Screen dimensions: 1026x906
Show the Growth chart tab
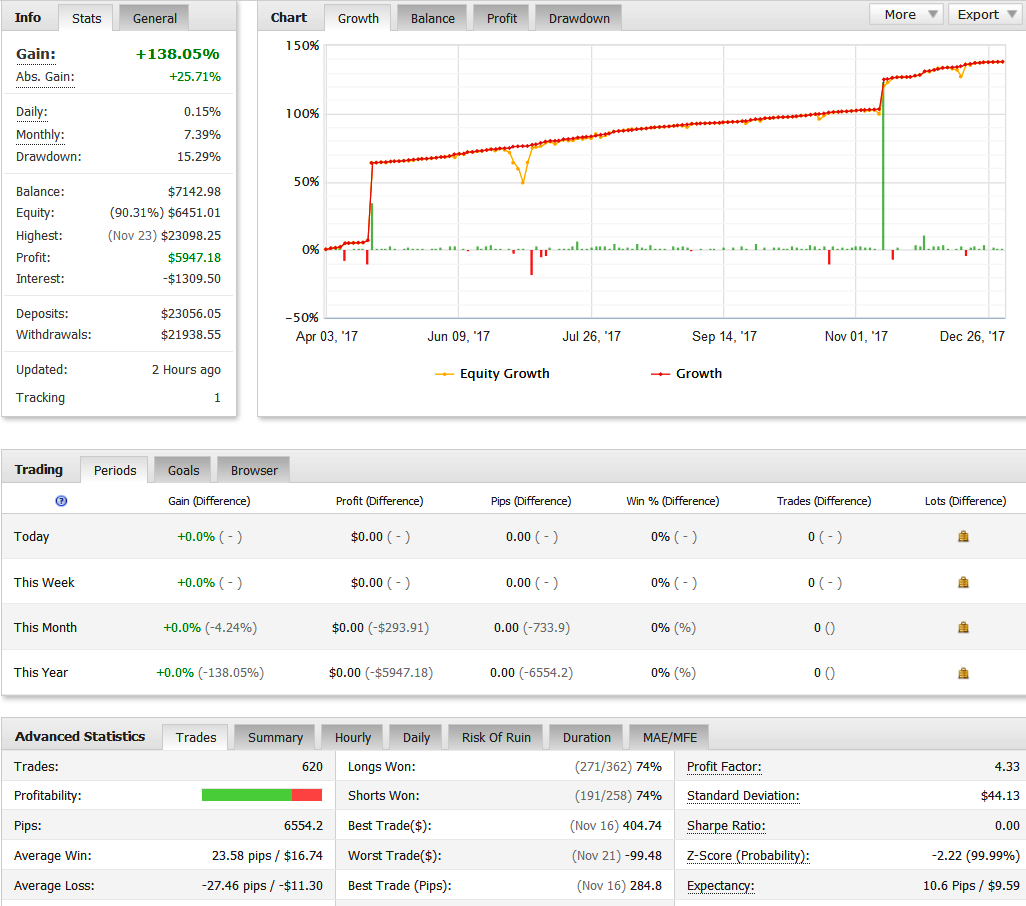(358, 18)
